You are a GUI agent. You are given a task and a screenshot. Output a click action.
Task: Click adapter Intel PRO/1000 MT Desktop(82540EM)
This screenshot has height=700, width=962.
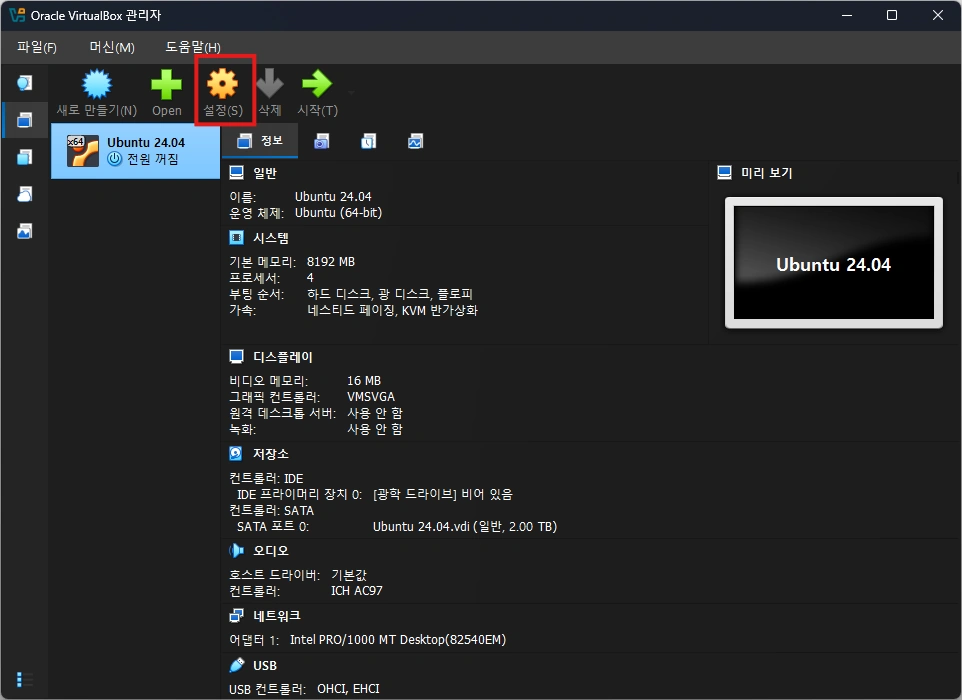tap(398, 640)
